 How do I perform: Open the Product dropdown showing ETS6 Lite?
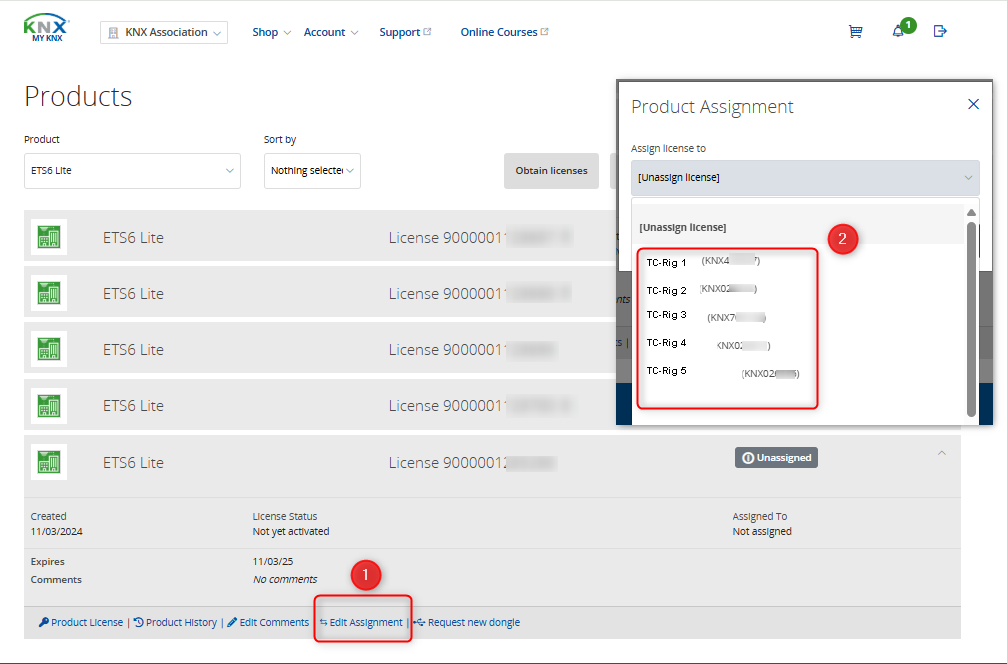132,171
